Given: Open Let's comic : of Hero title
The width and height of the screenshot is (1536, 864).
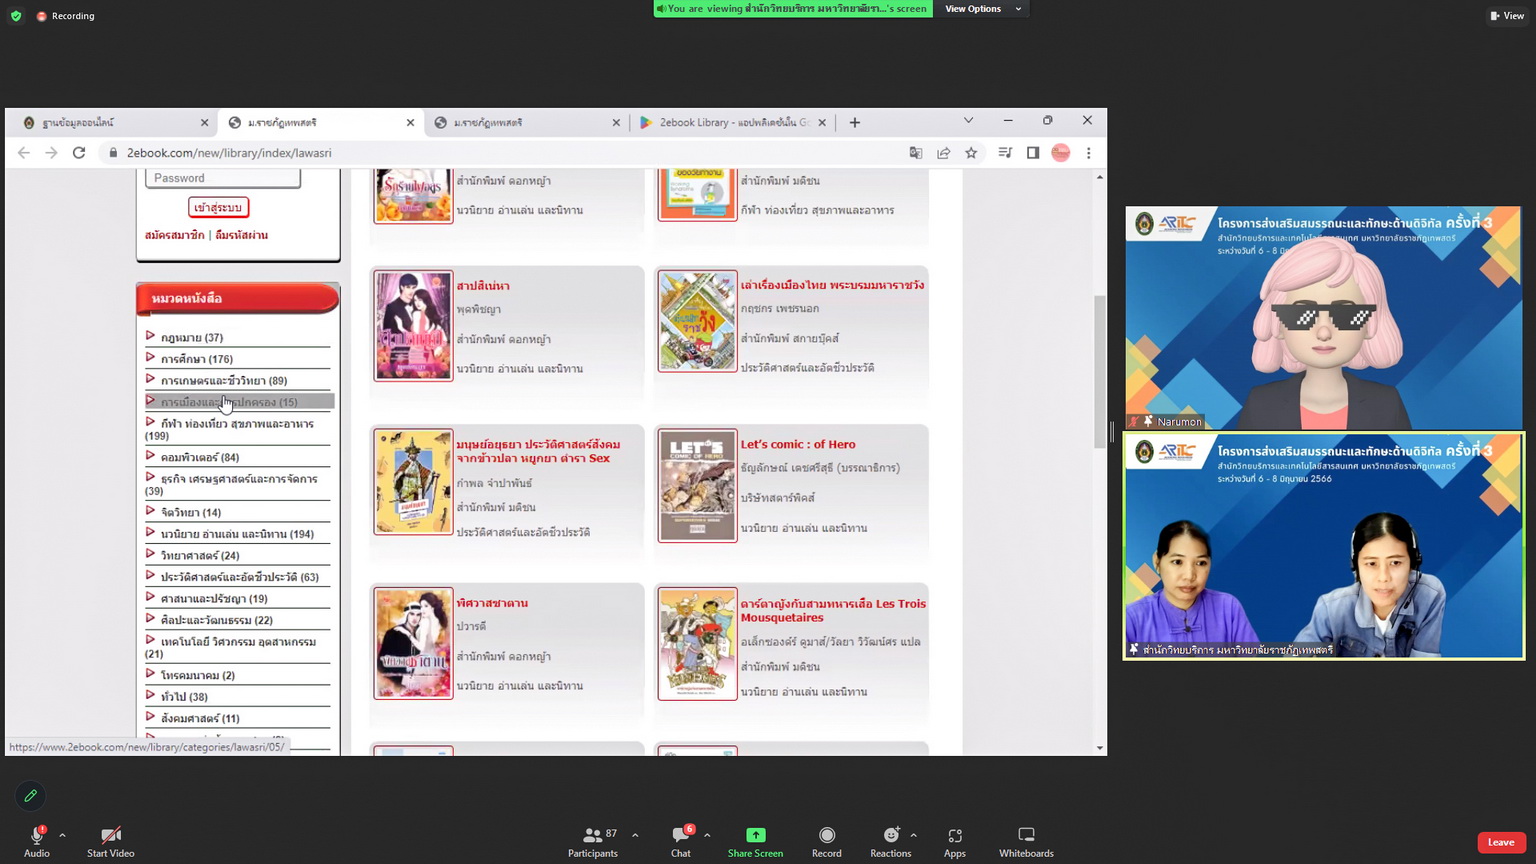Looking at the screenshot, I should coord(798,444).
